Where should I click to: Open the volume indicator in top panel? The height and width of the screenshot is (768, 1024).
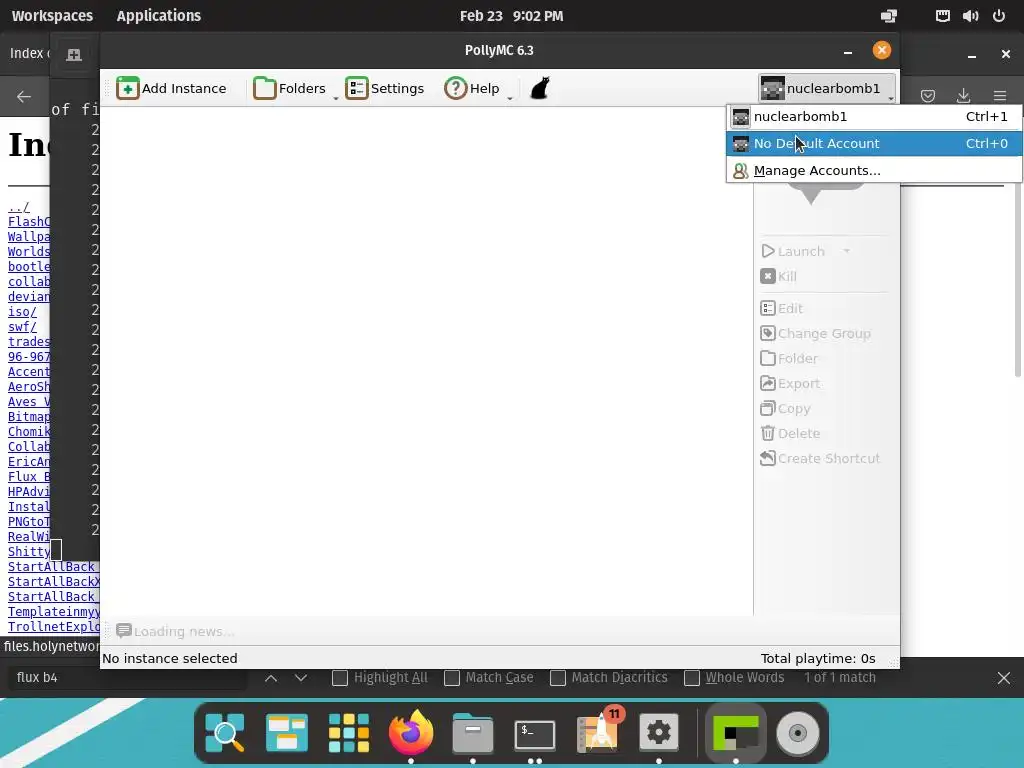(x=970, y=16)
